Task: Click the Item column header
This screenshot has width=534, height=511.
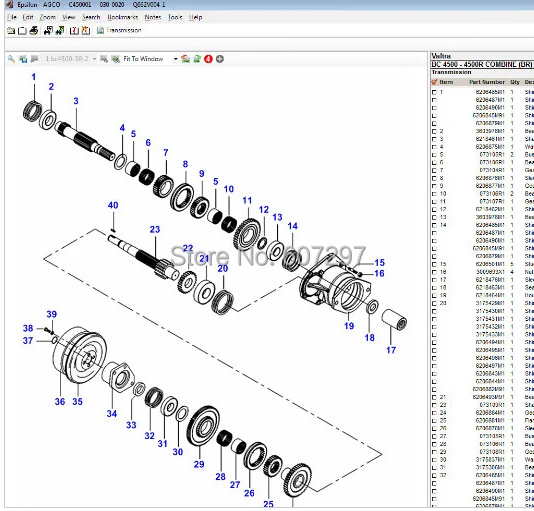Action: tap(446, 82)
